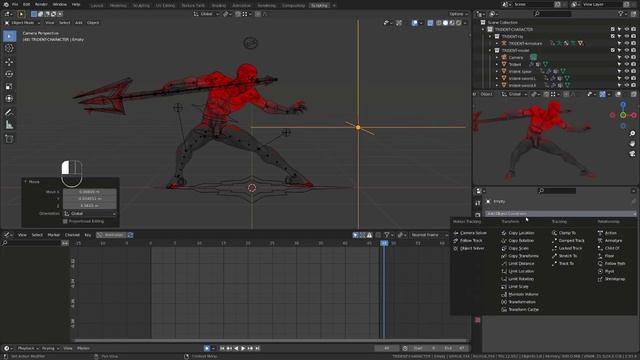
Task: Collapse the Move operator panel
Action: pos(25,182)
